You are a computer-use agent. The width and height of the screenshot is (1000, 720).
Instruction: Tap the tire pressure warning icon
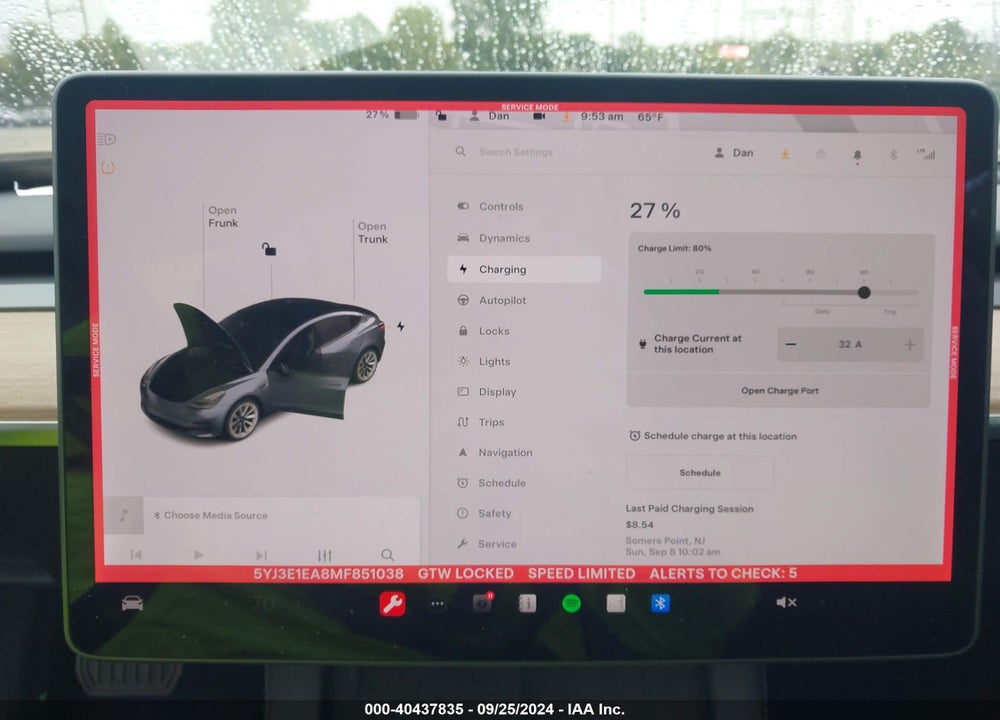pos(108,168)
